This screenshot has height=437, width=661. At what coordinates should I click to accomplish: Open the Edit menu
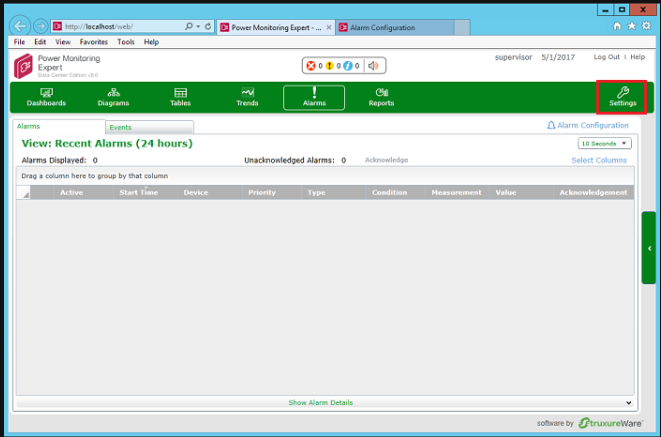(x=40, y=42)
